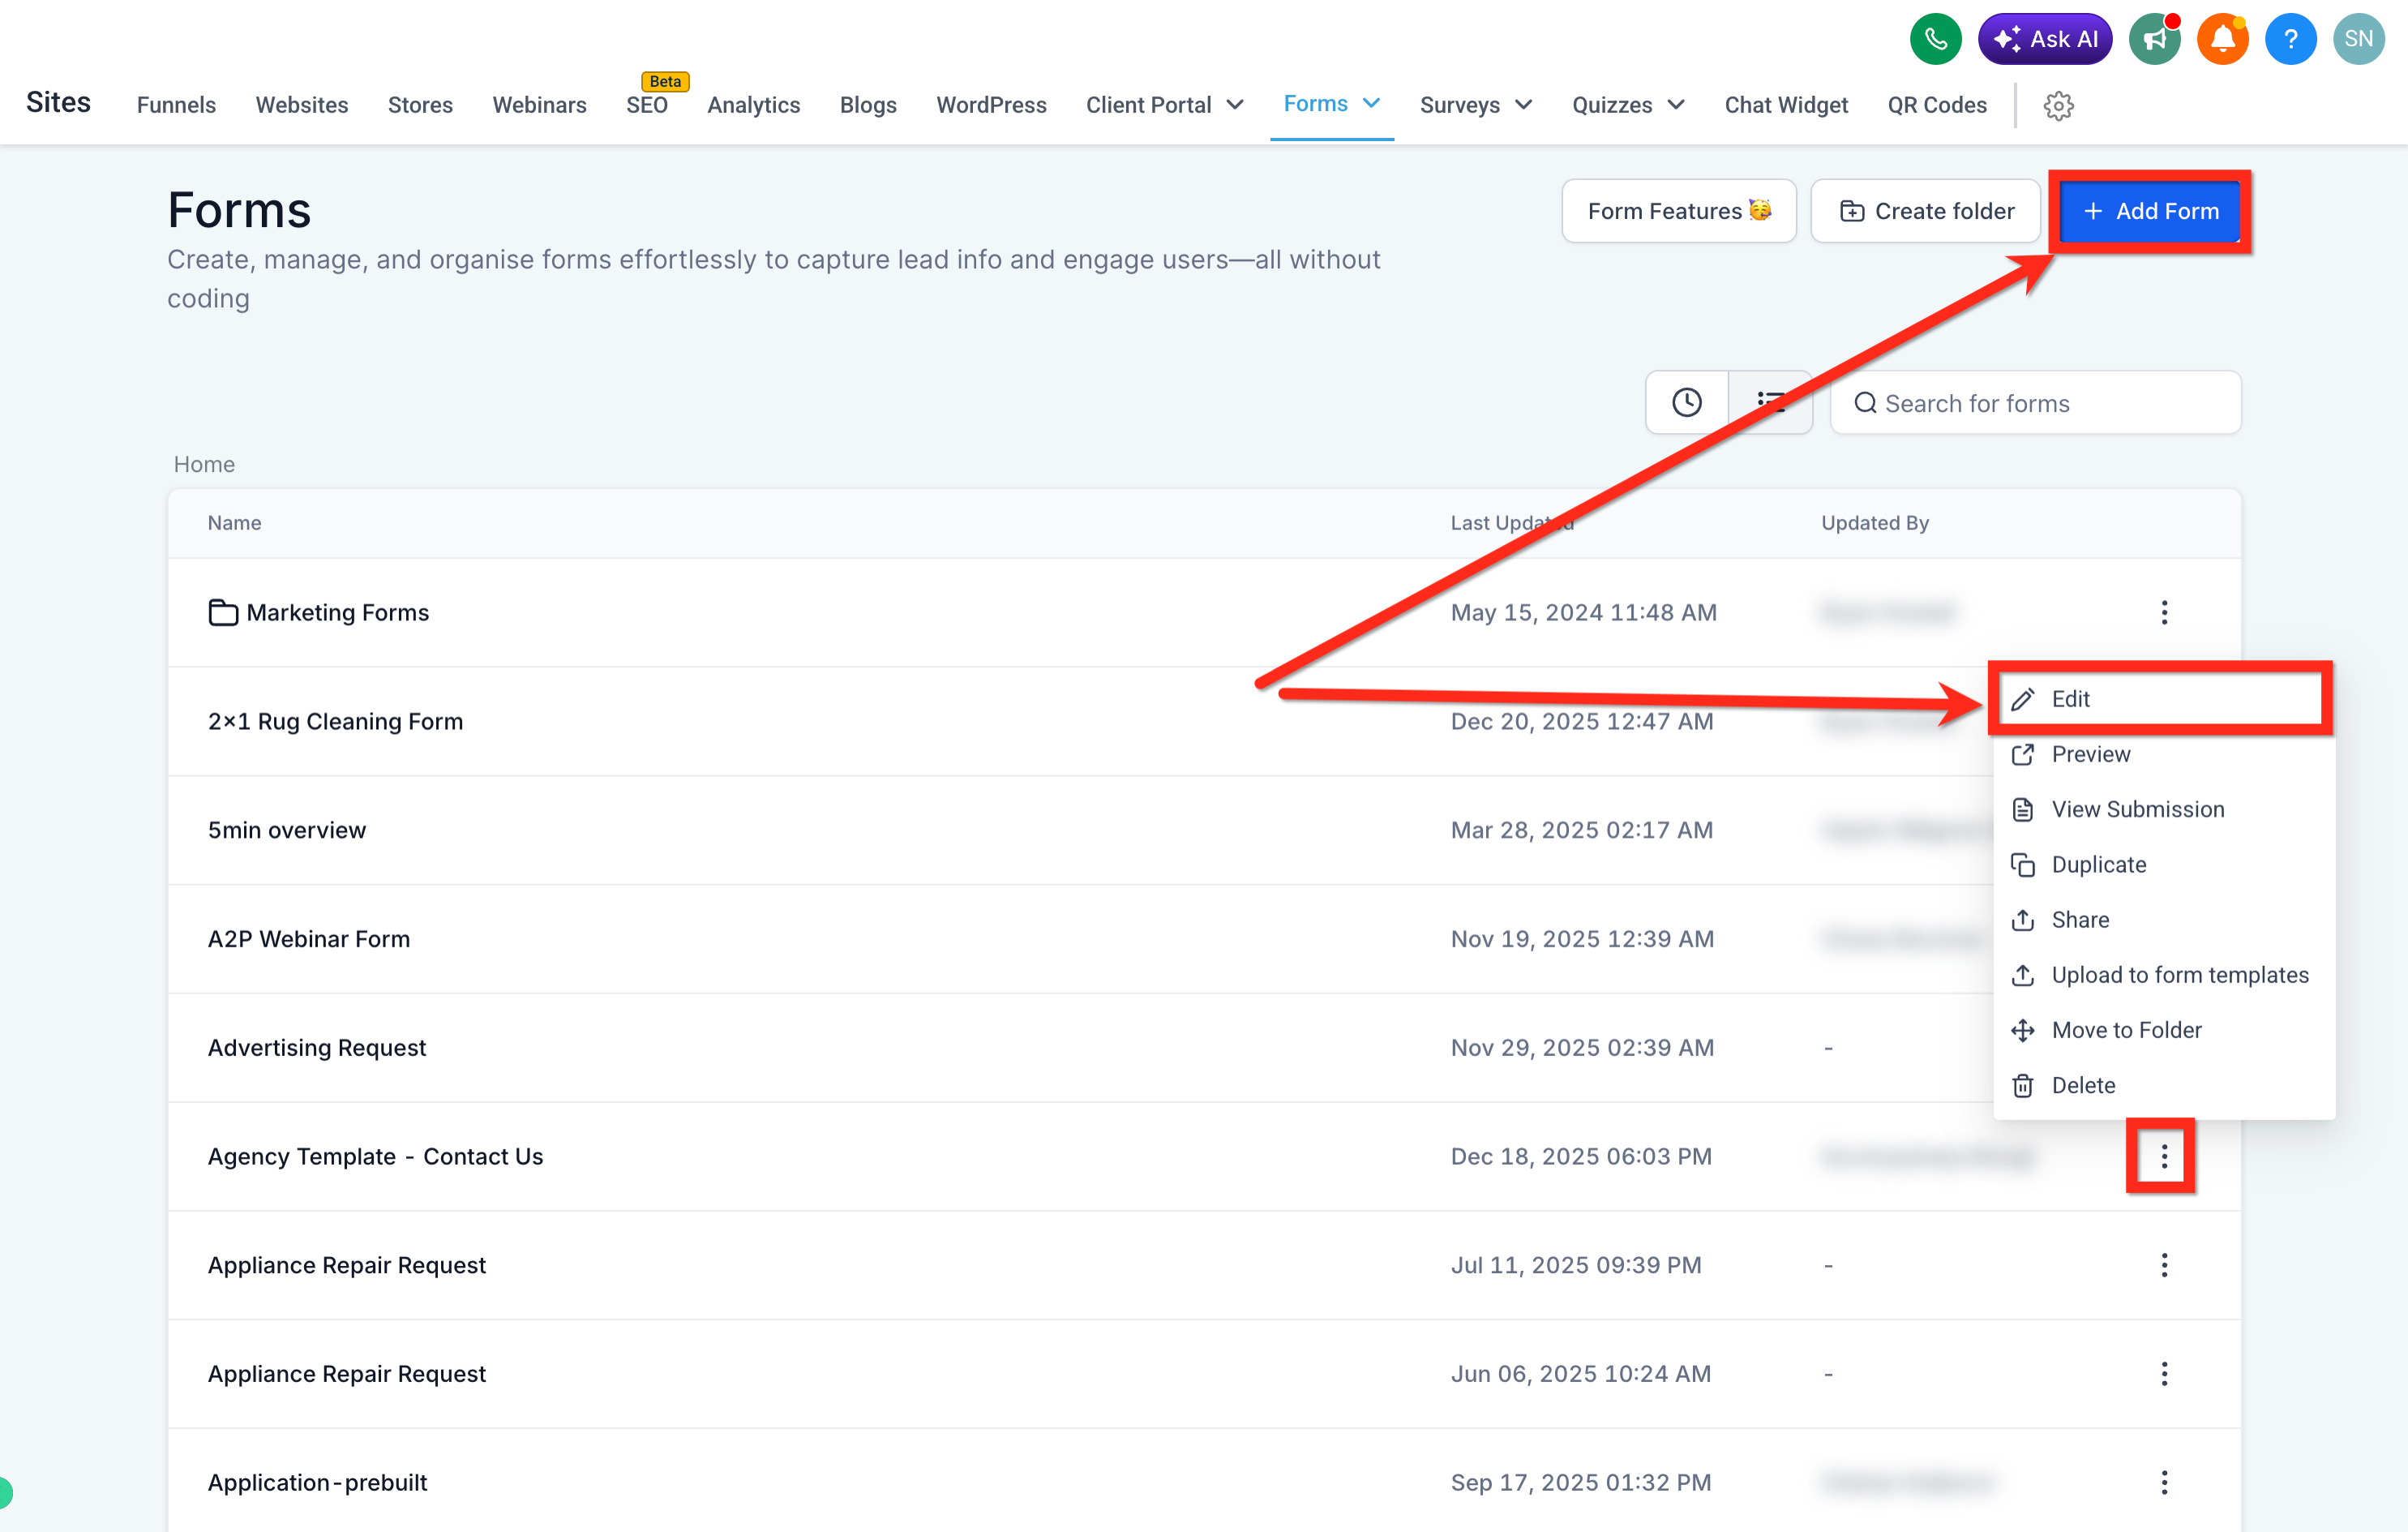
Task: Open three-dot menu for Agency Template - Contact Us
Action: pyautogui.click(x=2164, y=1156)
